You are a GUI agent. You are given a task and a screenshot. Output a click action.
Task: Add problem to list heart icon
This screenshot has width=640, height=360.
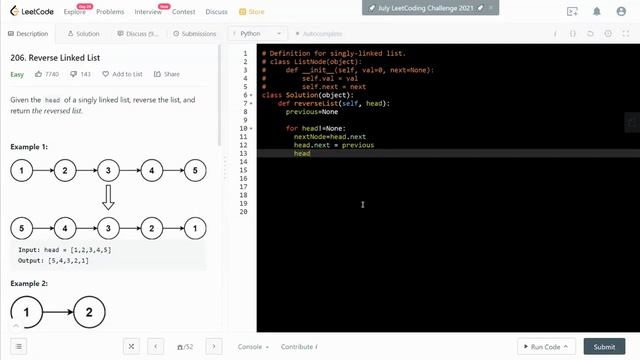click(x=105, y=74)
